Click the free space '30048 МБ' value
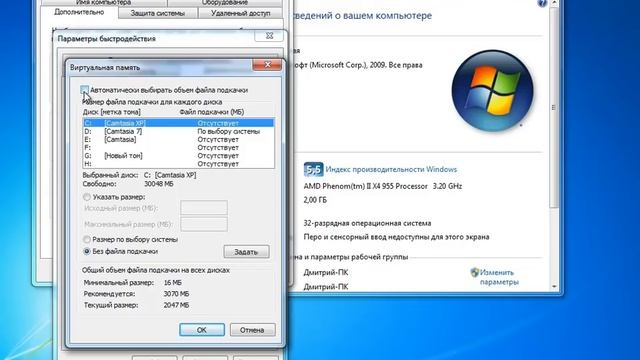This screenshot has width=640, height=360. point(158,184)
